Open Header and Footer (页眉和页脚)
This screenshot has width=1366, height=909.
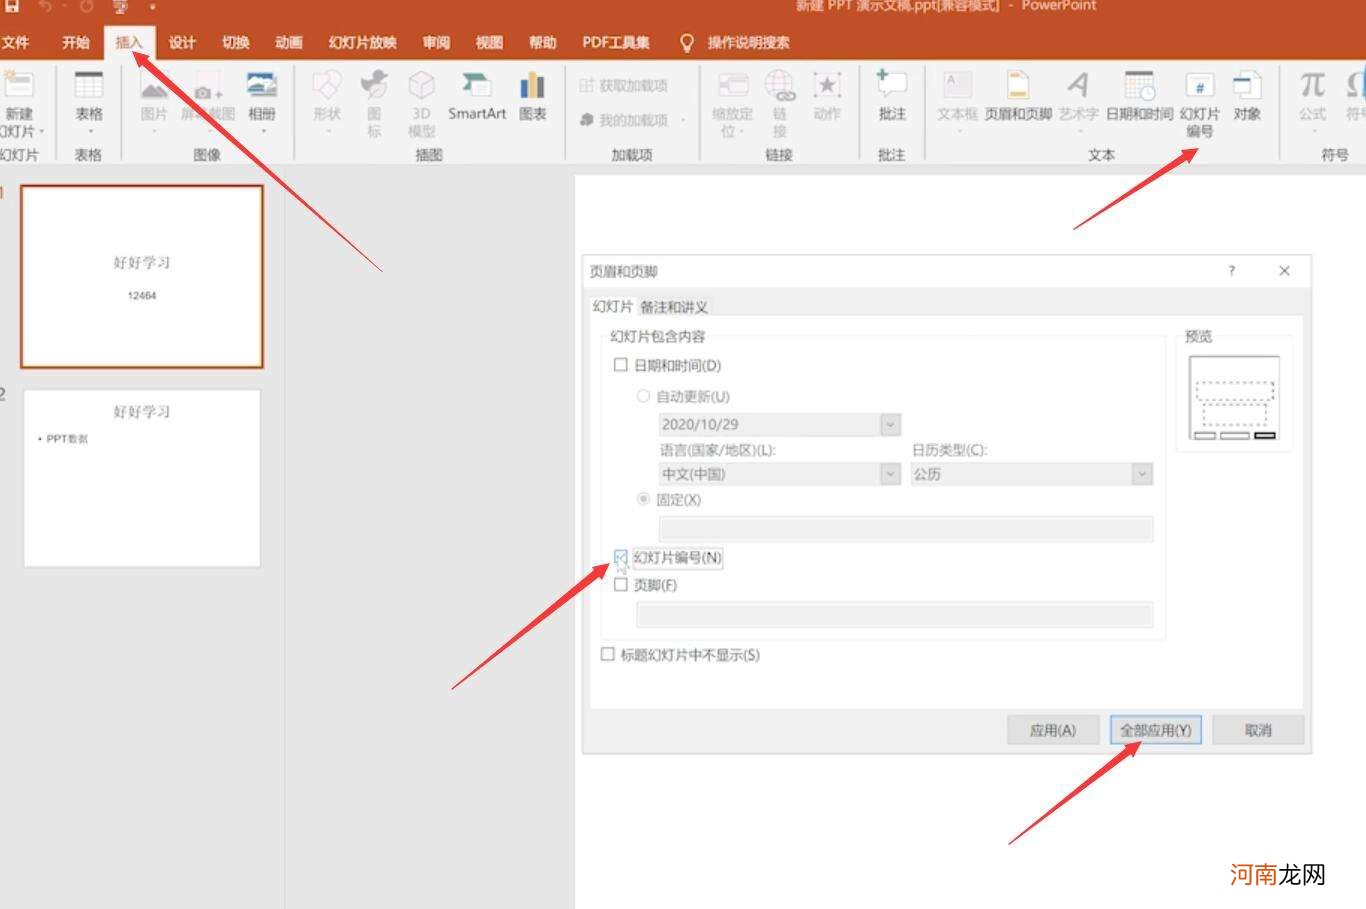coord(1018,96)
